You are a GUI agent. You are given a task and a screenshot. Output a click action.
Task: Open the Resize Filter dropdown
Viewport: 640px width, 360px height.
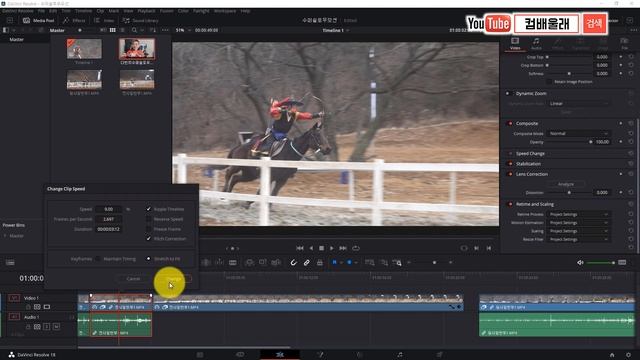(x=578, y=240)
